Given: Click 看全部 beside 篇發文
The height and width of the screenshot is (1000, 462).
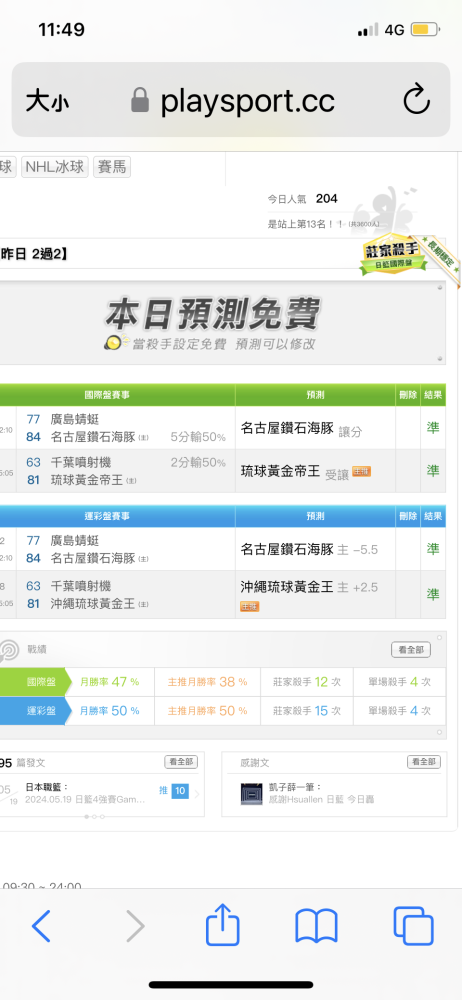Looking at the screenshot, I should (x=181, y=762).
